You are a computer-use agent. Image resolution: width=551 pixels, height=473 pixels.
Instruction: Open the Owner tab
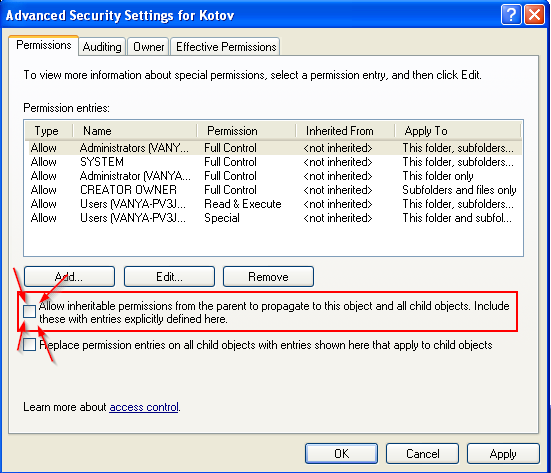148,47
